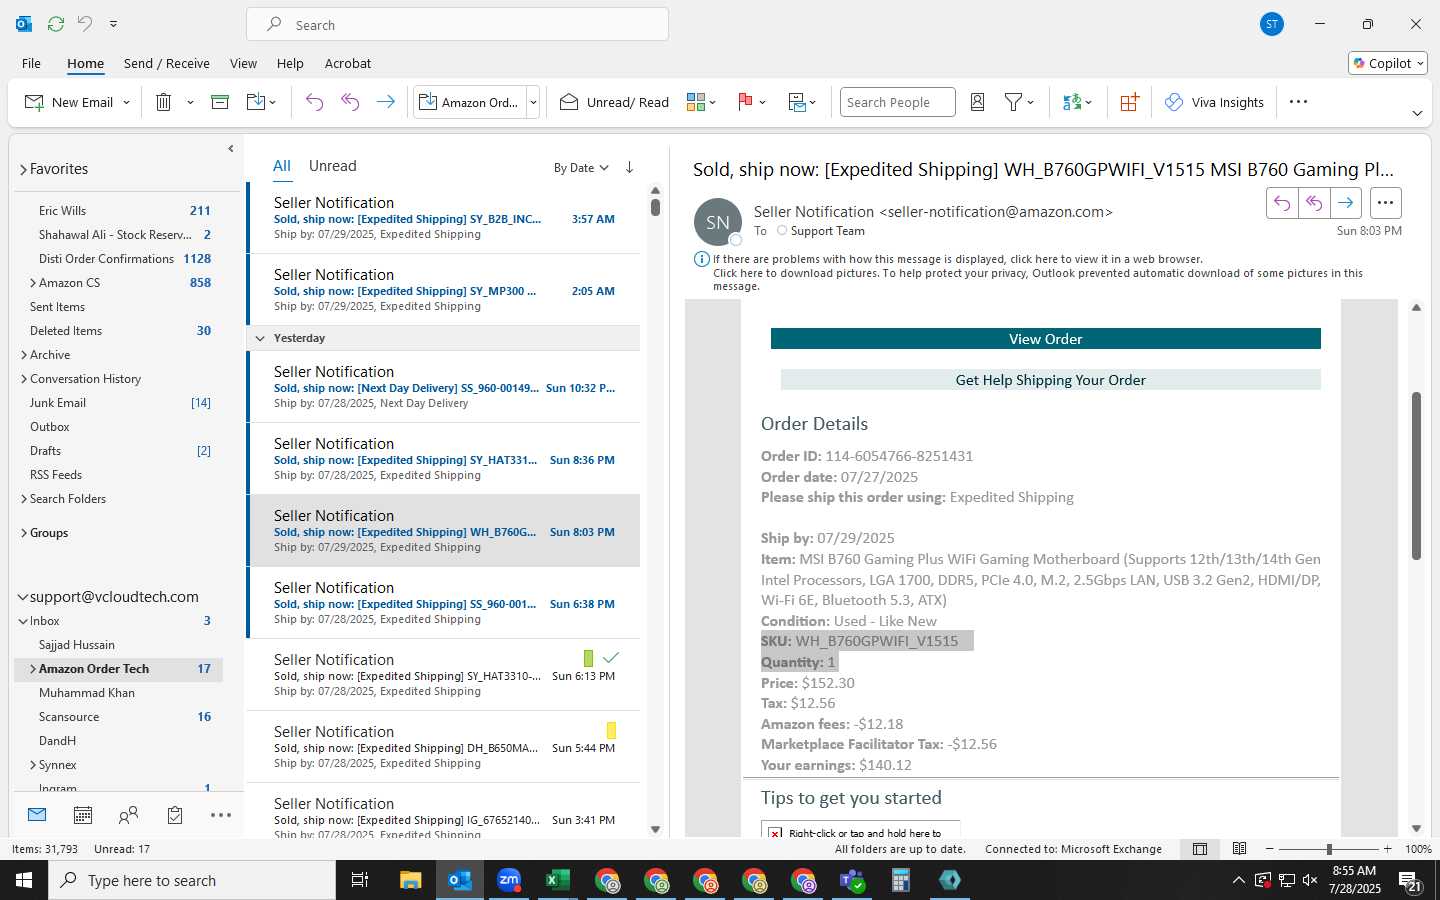The width and height of the screenshot is (1440, 900).
Task: Click Reply All button in reading pane
Action: [1314, 203]
